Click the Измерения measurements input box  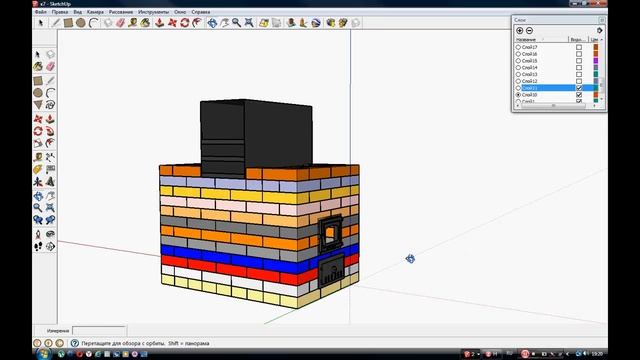[x=99, y=331]
